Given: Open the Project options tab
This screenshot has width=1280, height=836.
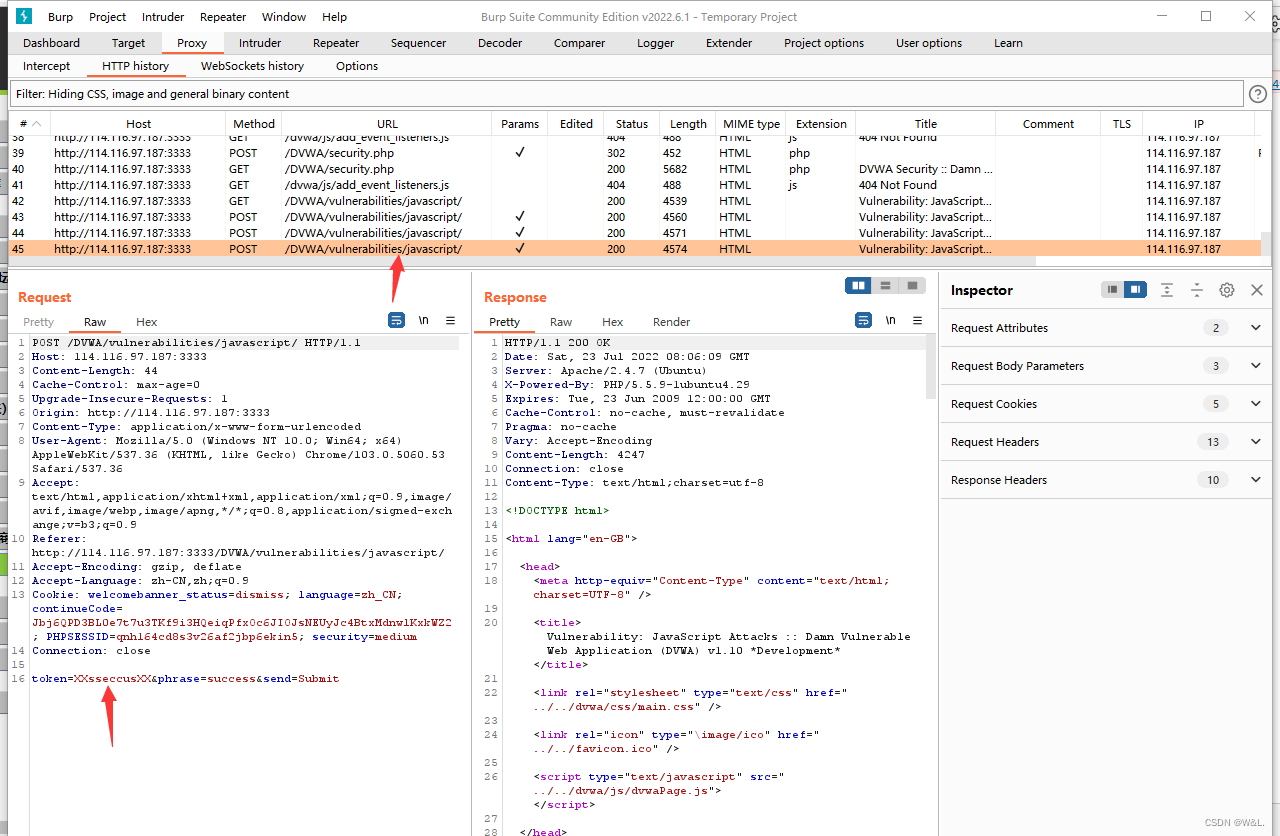Looking at the screenshot, I should coord(824,43).
